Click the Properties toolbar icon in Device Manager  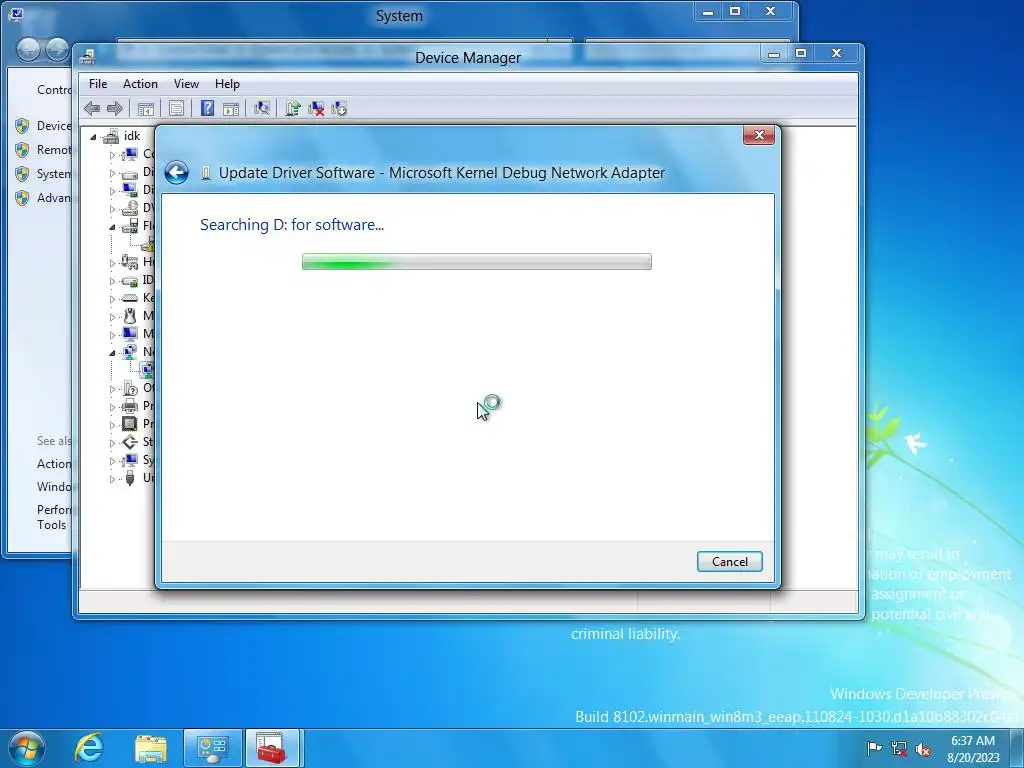point(176,108)
